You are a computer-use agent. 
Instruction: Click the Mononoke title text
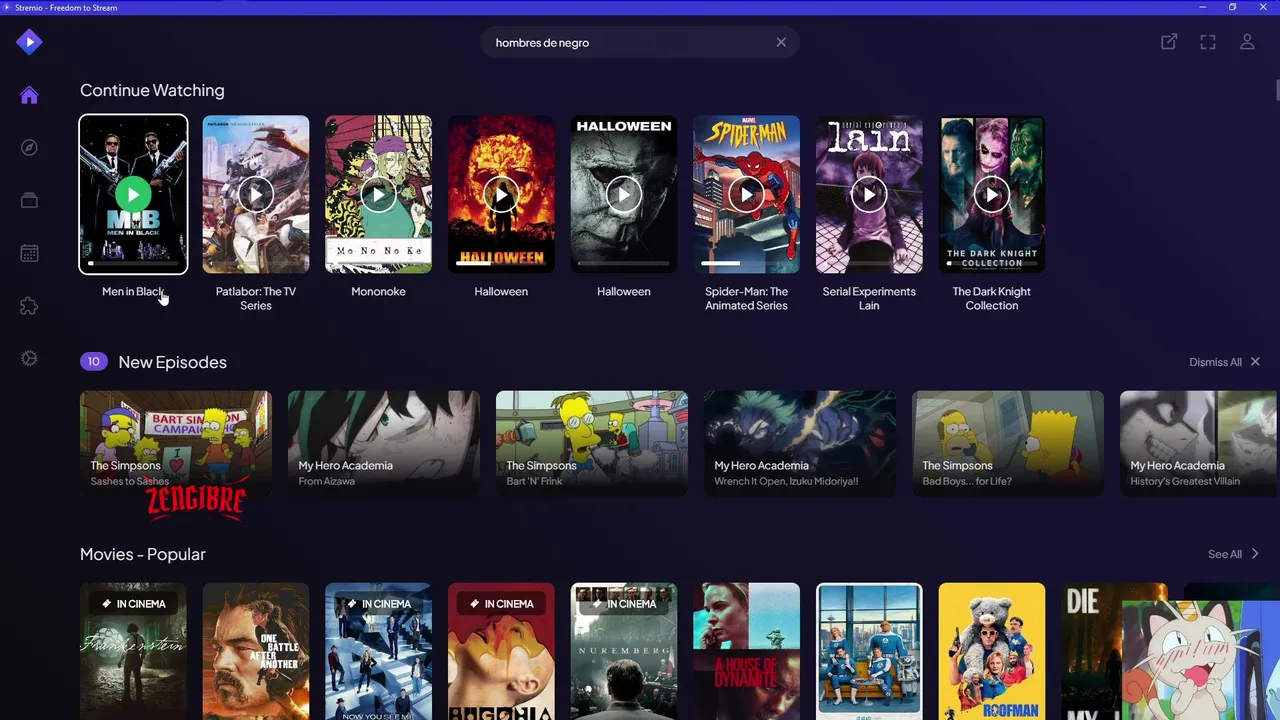click(x=378, y=292)
